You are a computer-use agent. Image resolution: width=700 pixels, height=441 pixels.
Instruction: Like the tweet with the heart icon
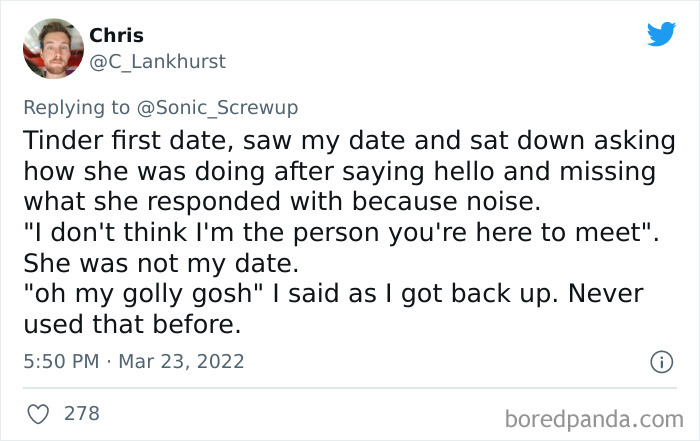click(x=40, y=412)
